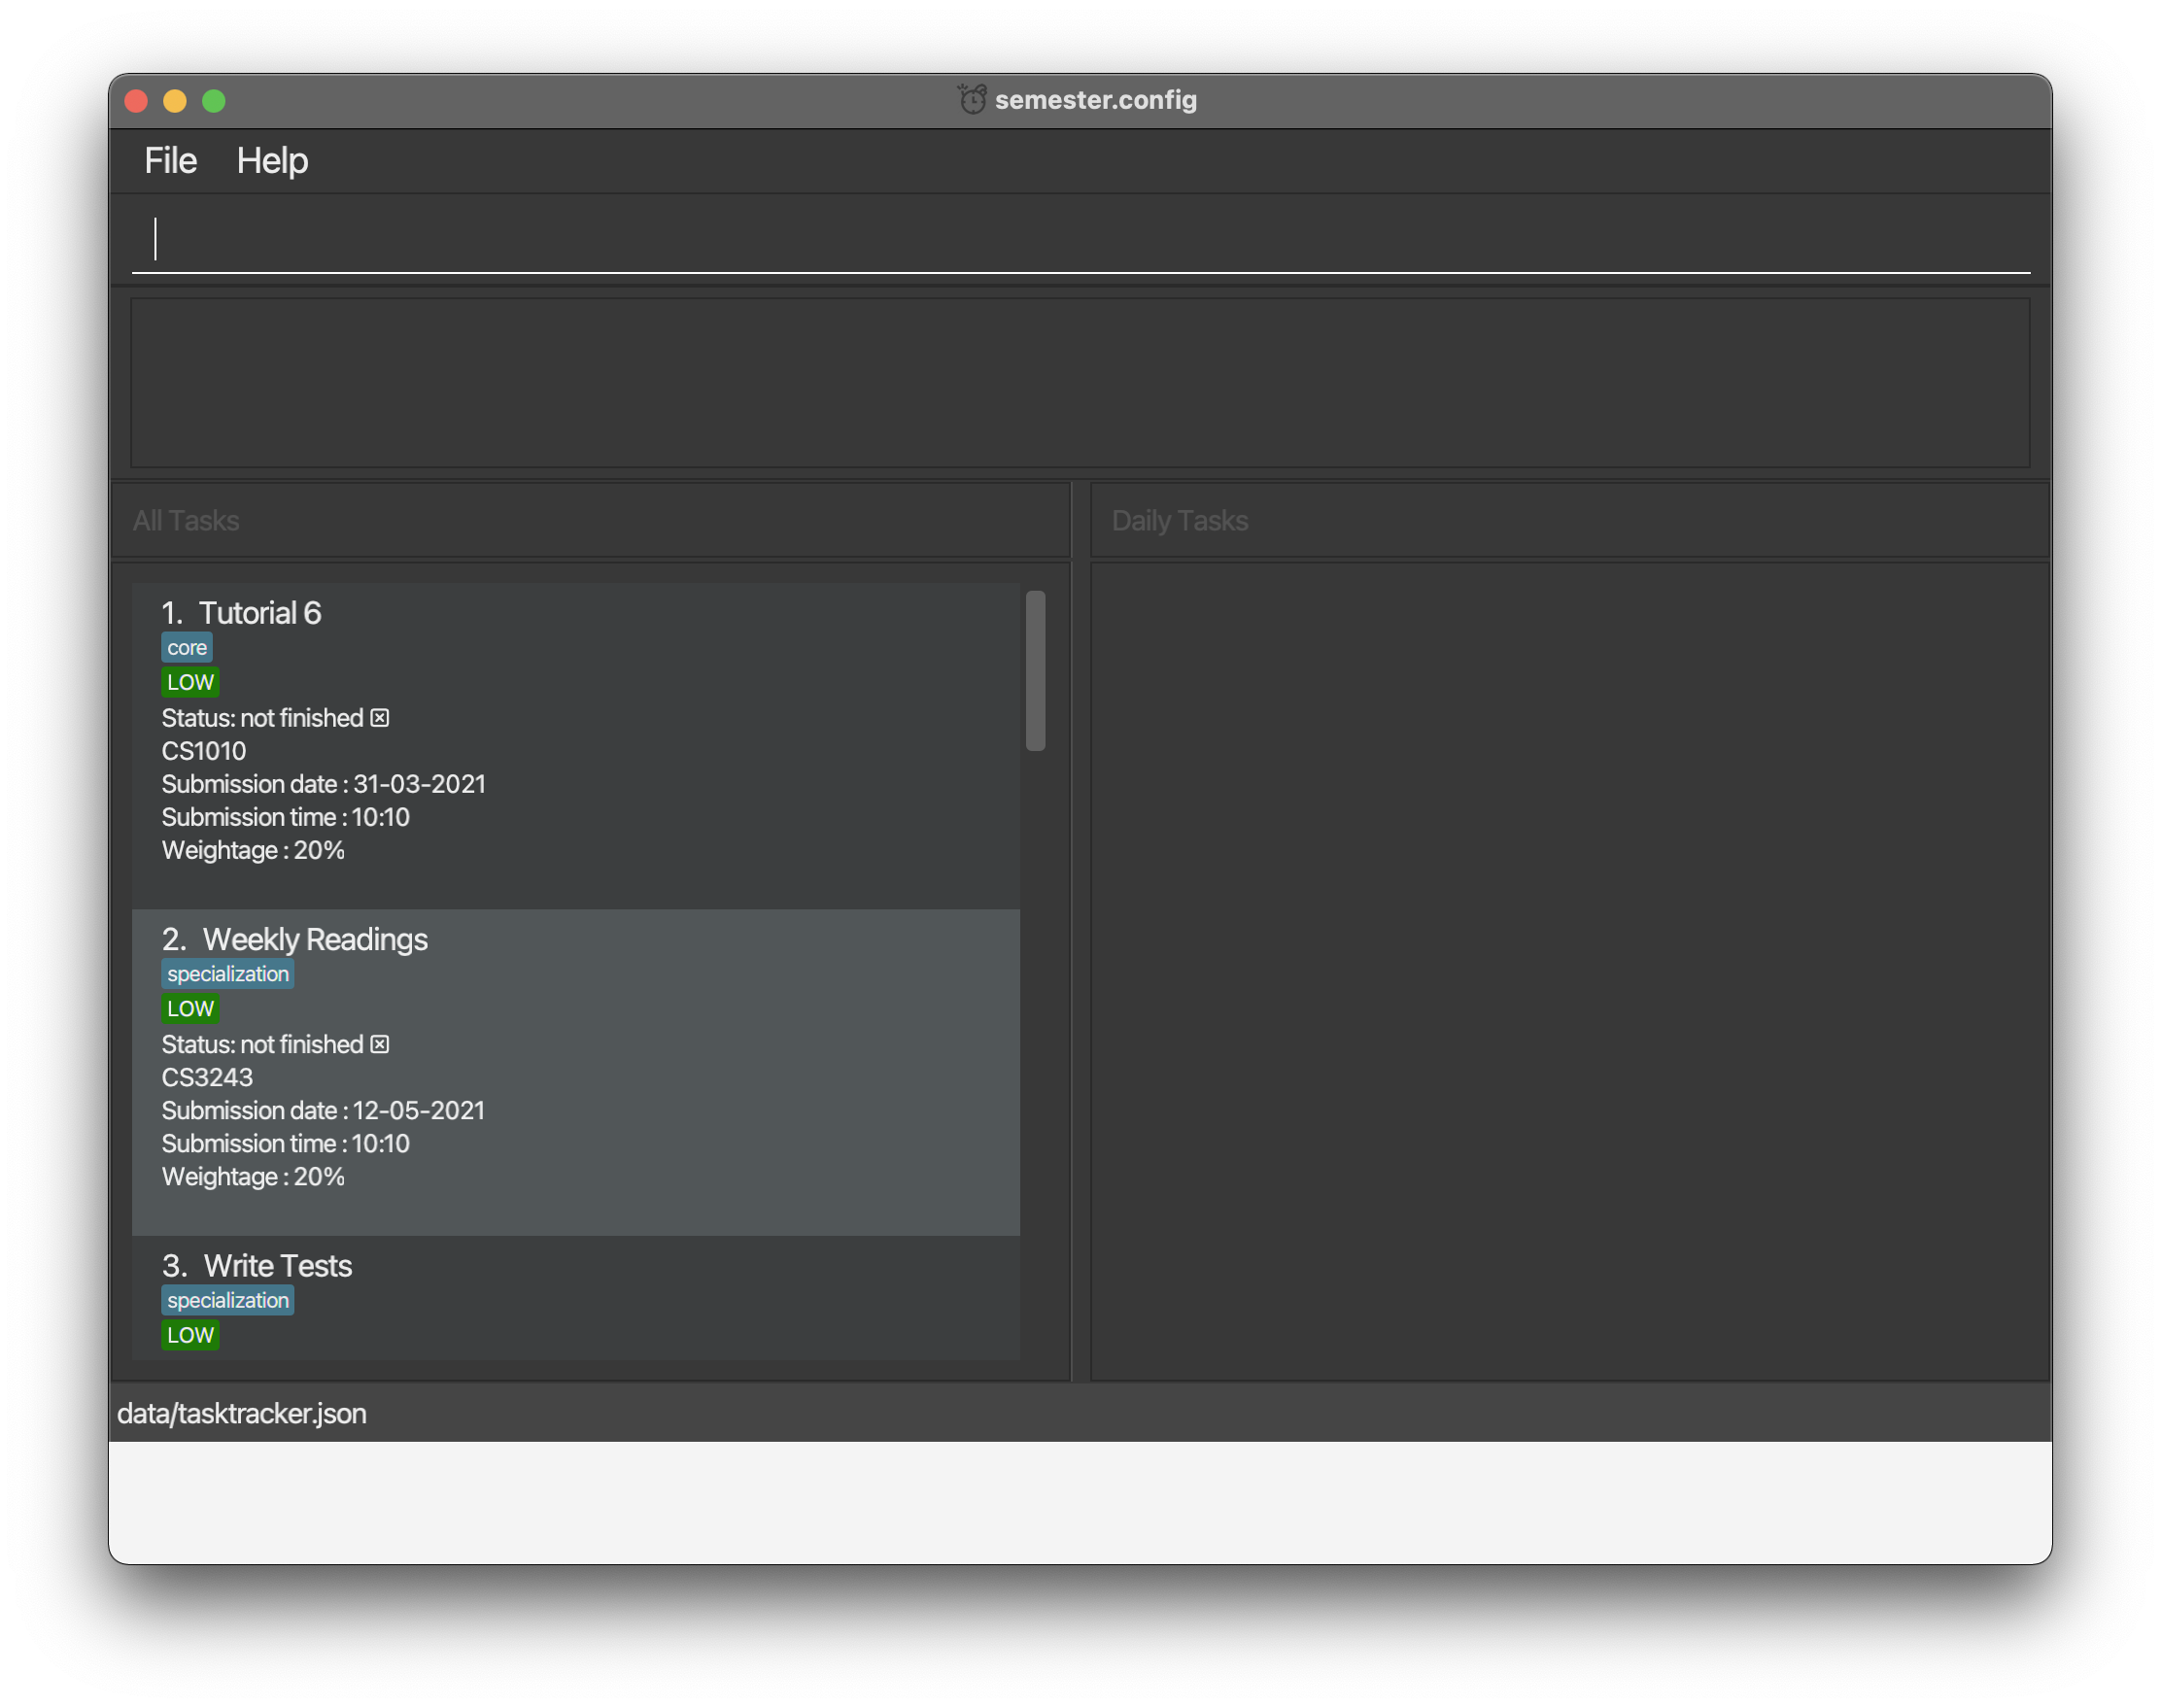The height and width of the screenshot is (1708, 2161).
Task: Open the File menu
Action: click(170, 161)
